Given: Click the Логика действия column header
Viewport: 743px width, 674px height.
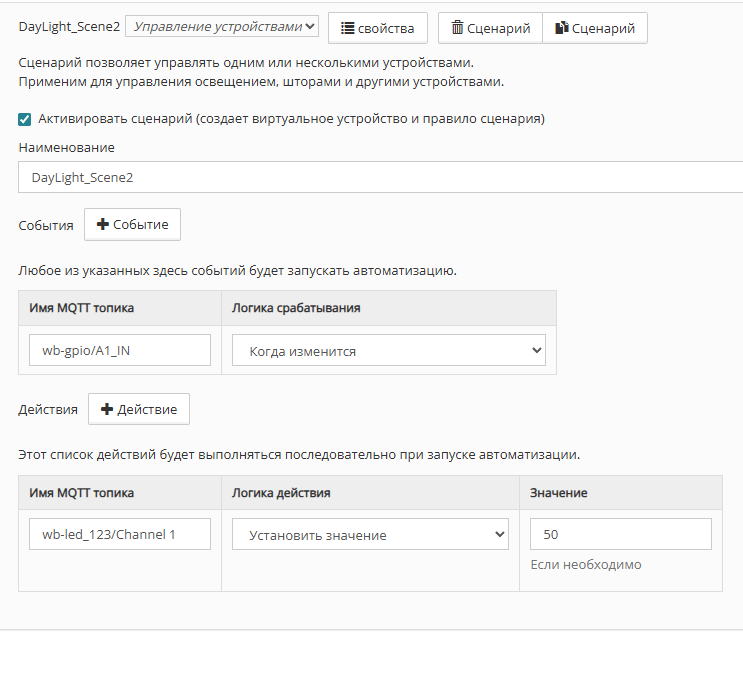Looking at the screenshot, I should [281, 492].
